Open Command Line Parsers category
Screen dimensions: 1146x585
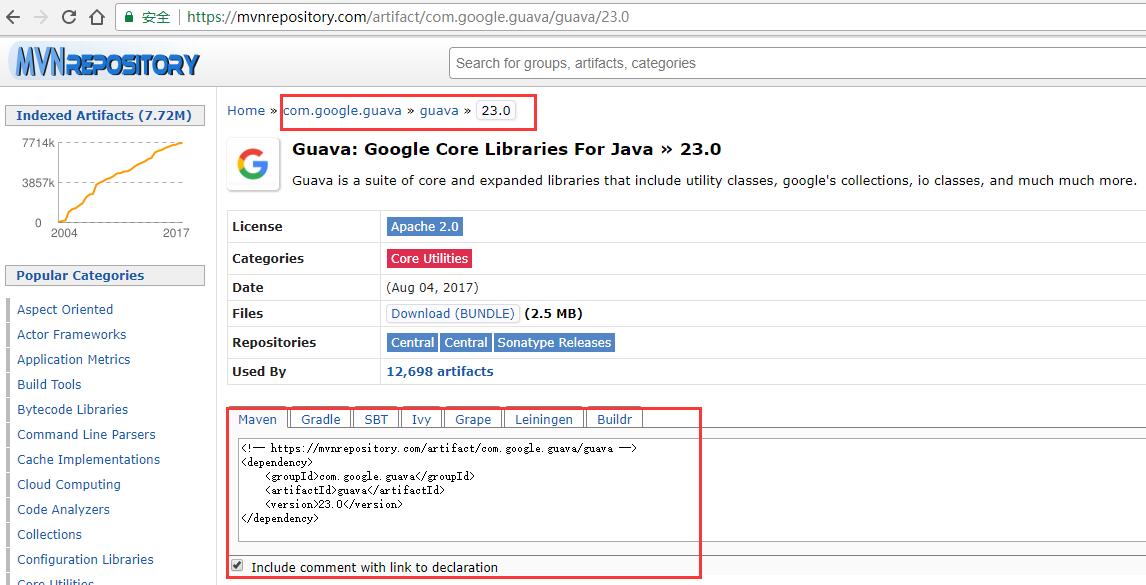pyautogui.click(x=86, y=434)
